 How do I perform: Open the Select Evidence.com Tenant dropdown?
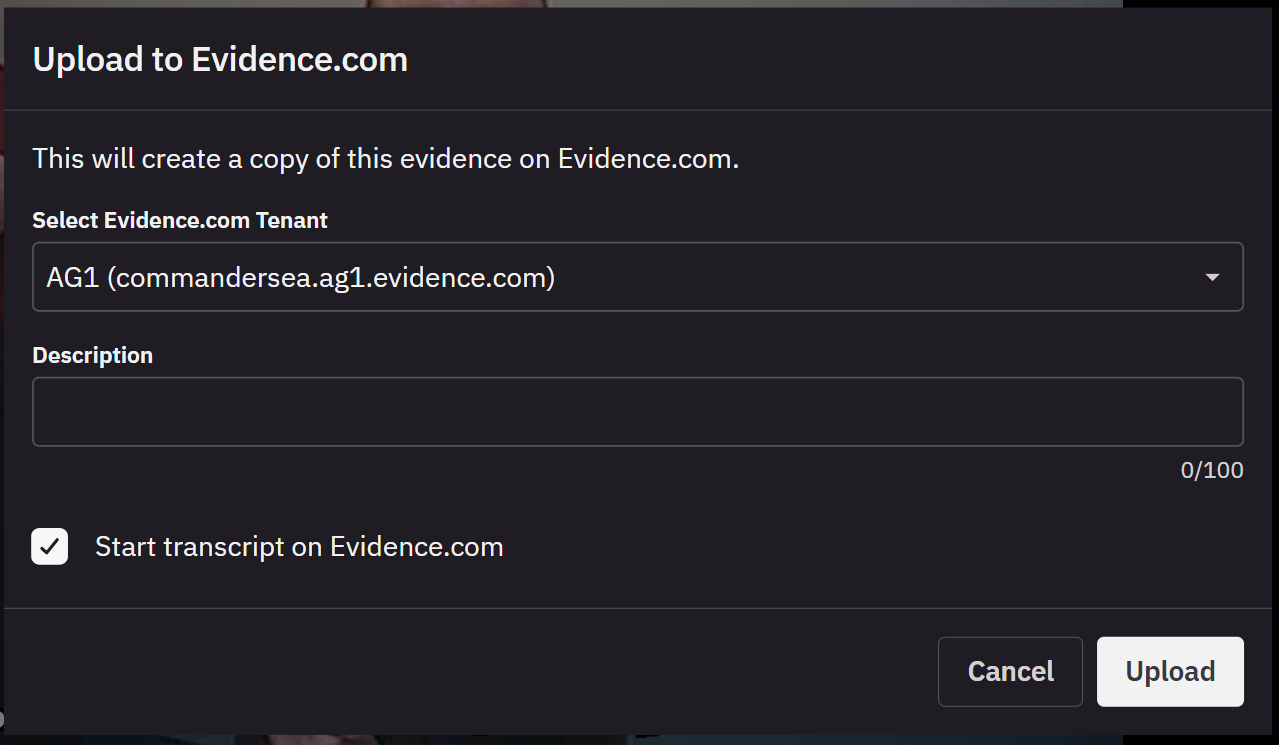[638, 277]
